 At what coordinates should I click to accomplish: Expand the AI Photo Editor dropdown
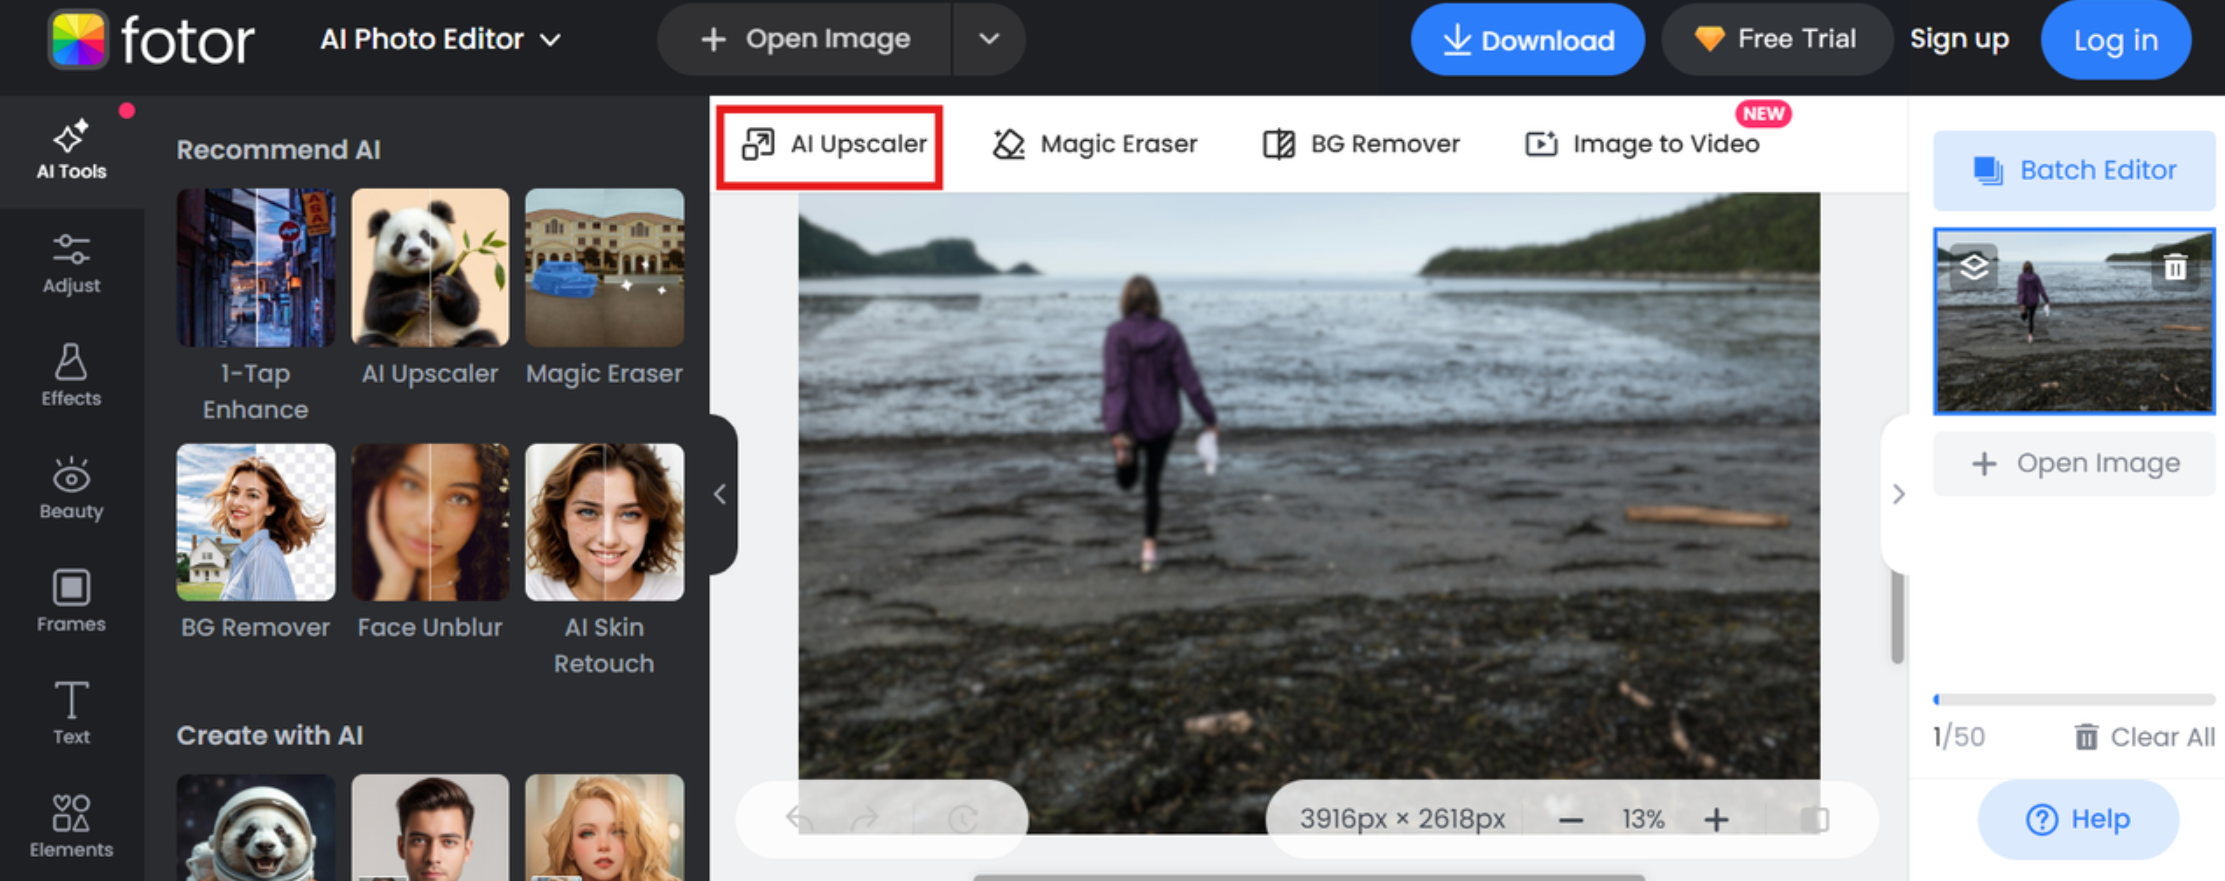coord(441,39)
